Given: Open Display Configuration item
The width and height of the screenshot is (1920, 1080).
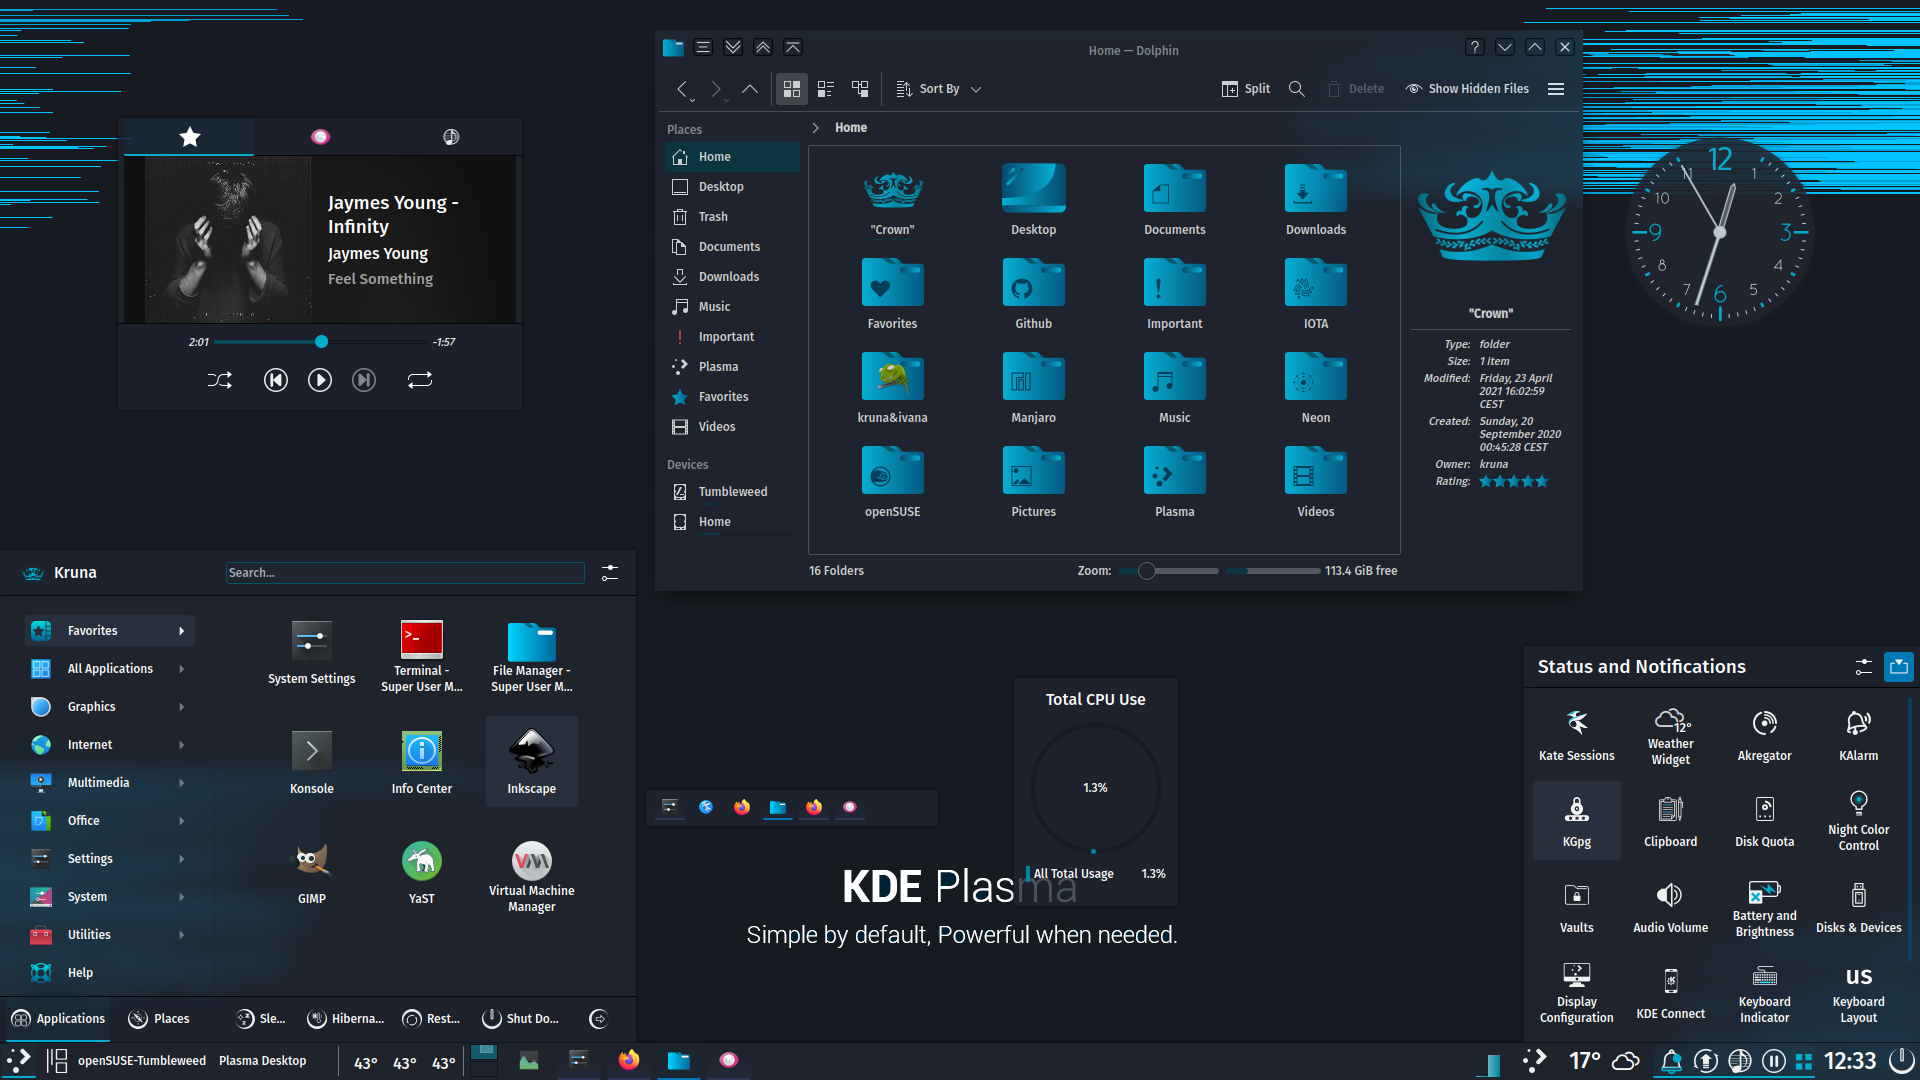Looking at the screenshot, I should 1576,993.
